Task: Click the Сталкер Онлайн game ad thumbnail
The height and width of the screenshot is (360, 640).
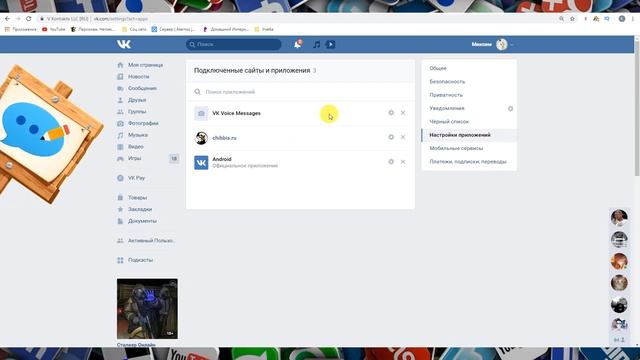Action: (147, 309)
